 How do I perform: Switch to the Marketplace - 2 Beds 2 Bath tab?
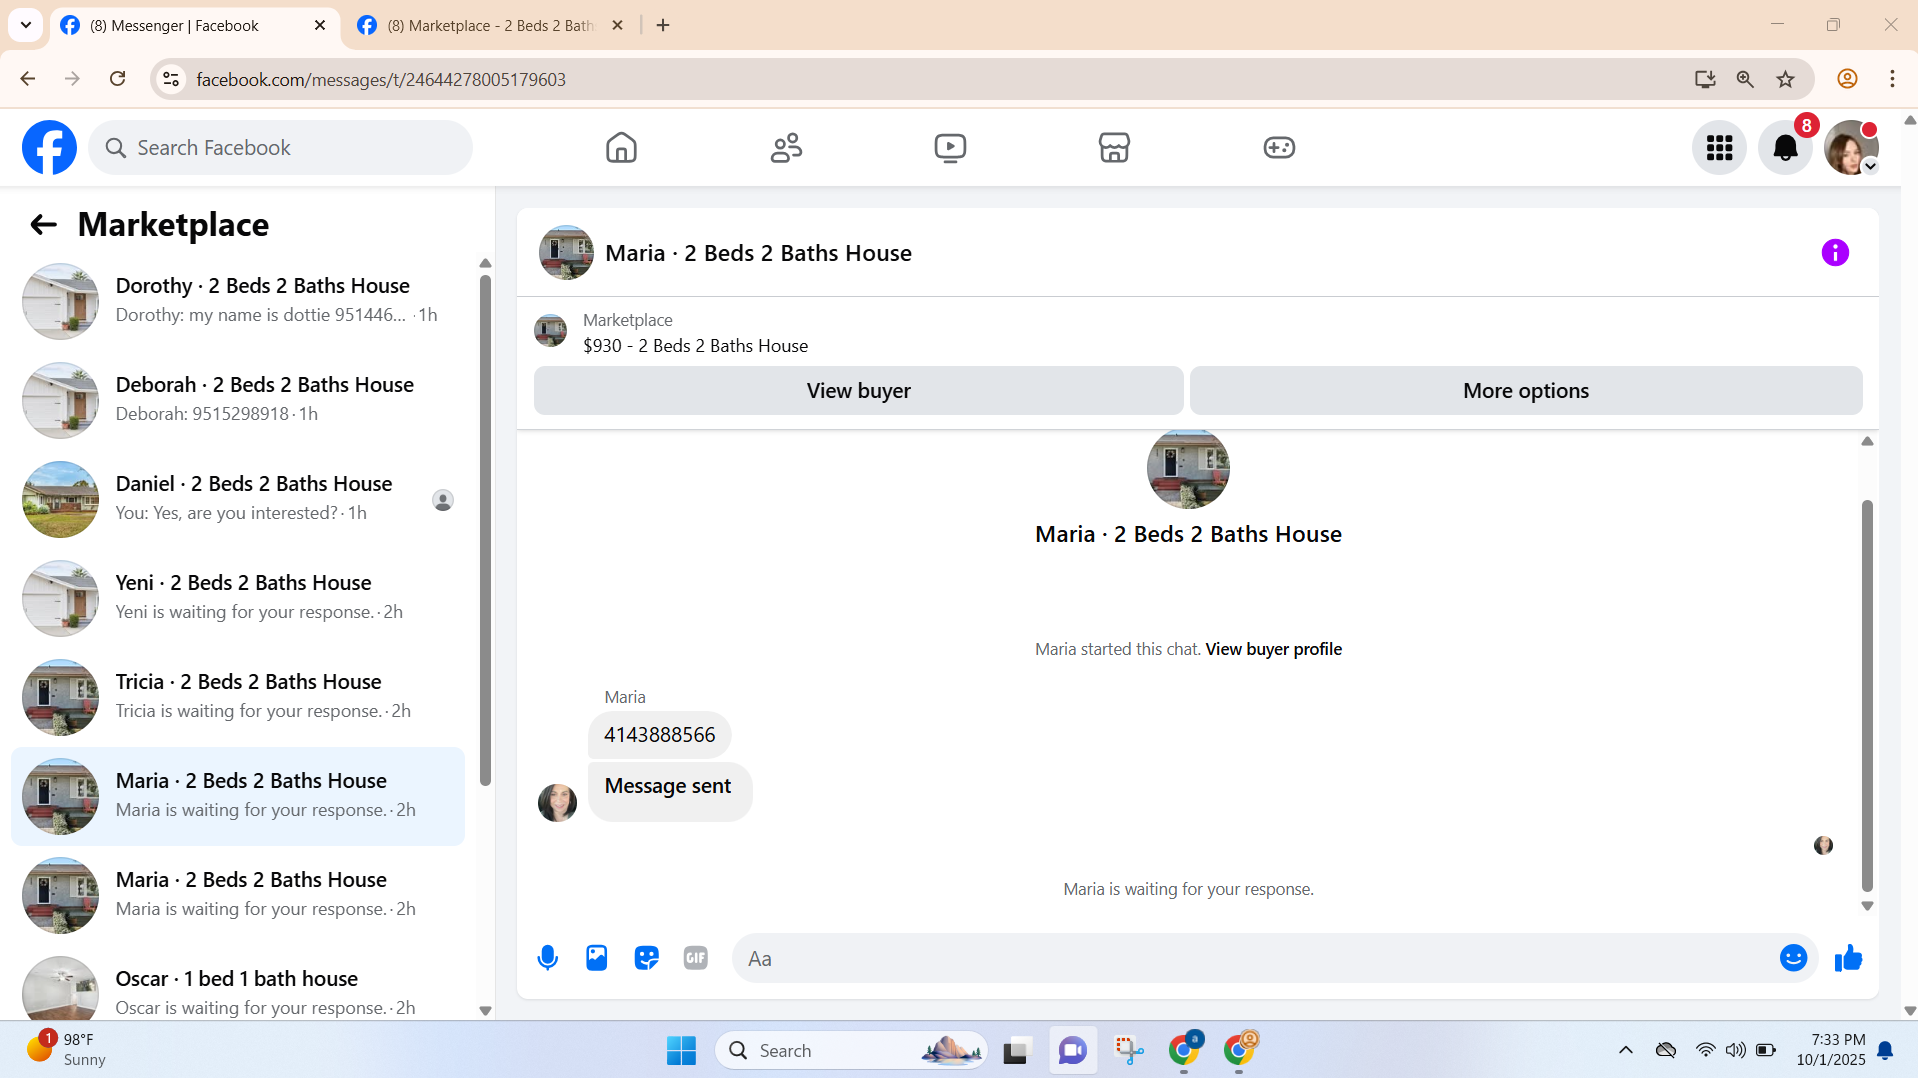[491, 26]
